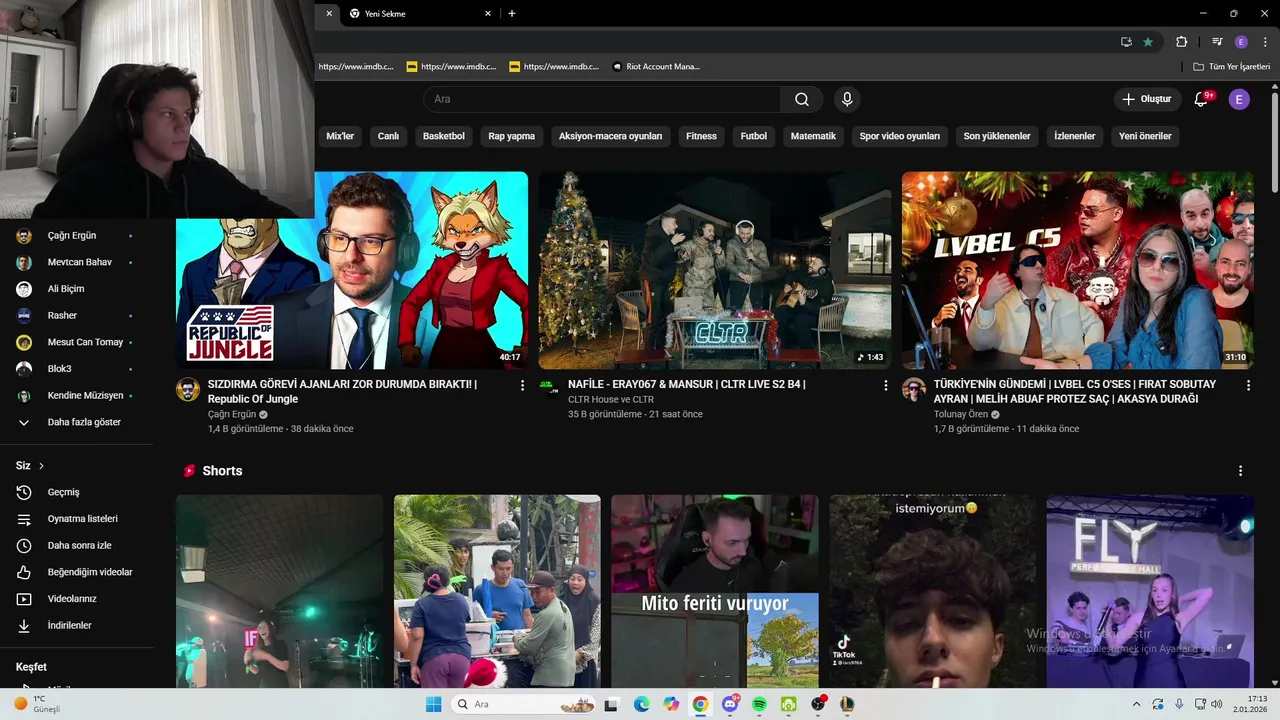
Task: Open the Shorts section logo icon
Action: coord(189,471)
